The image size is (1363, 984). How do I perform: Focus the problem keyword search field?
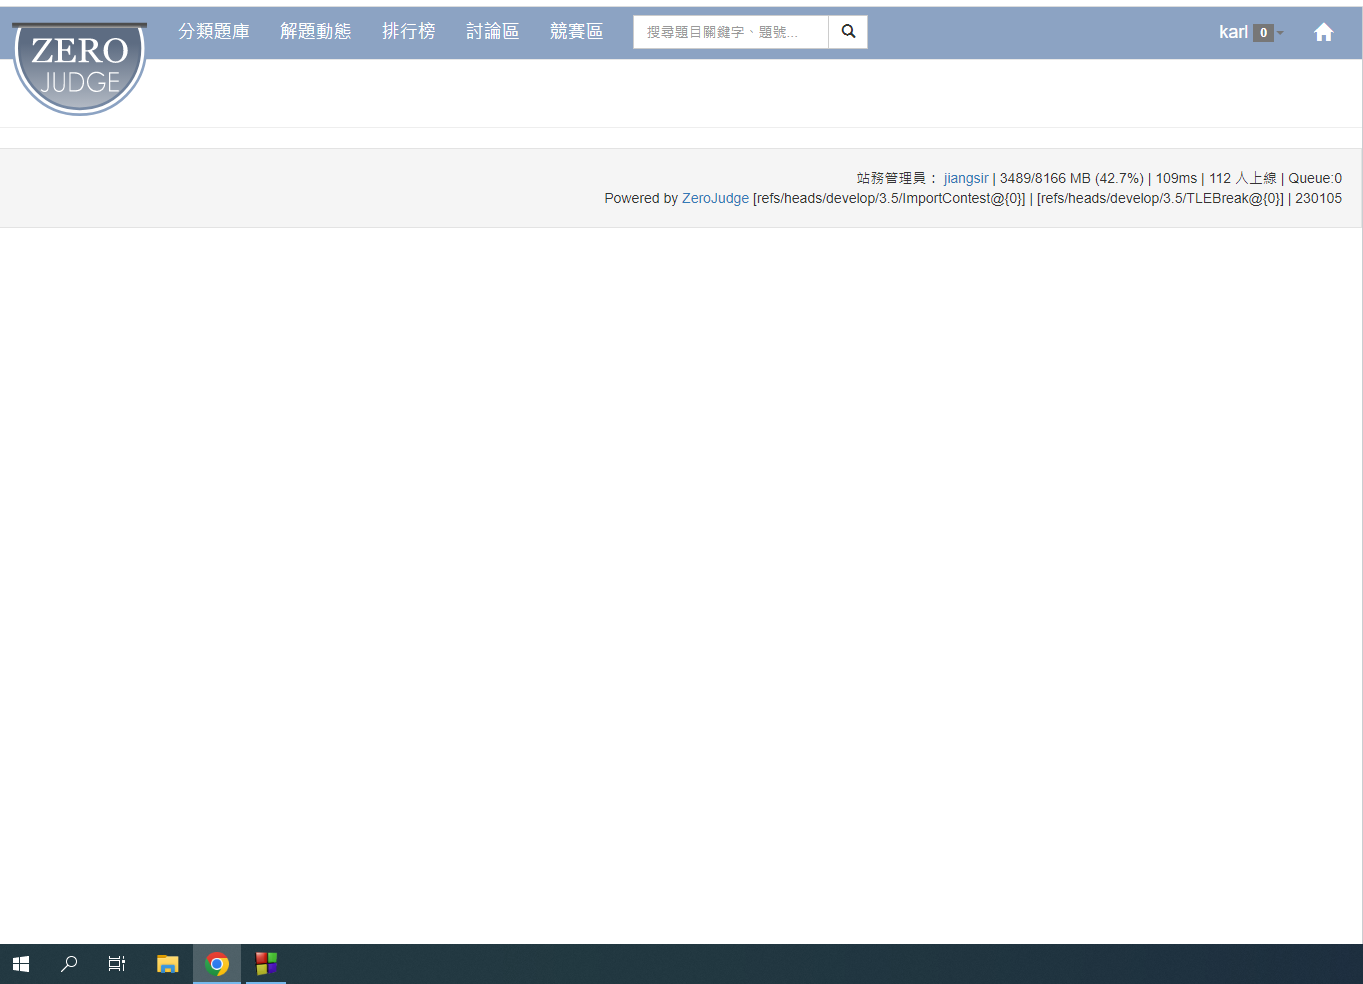click(730, 32)
